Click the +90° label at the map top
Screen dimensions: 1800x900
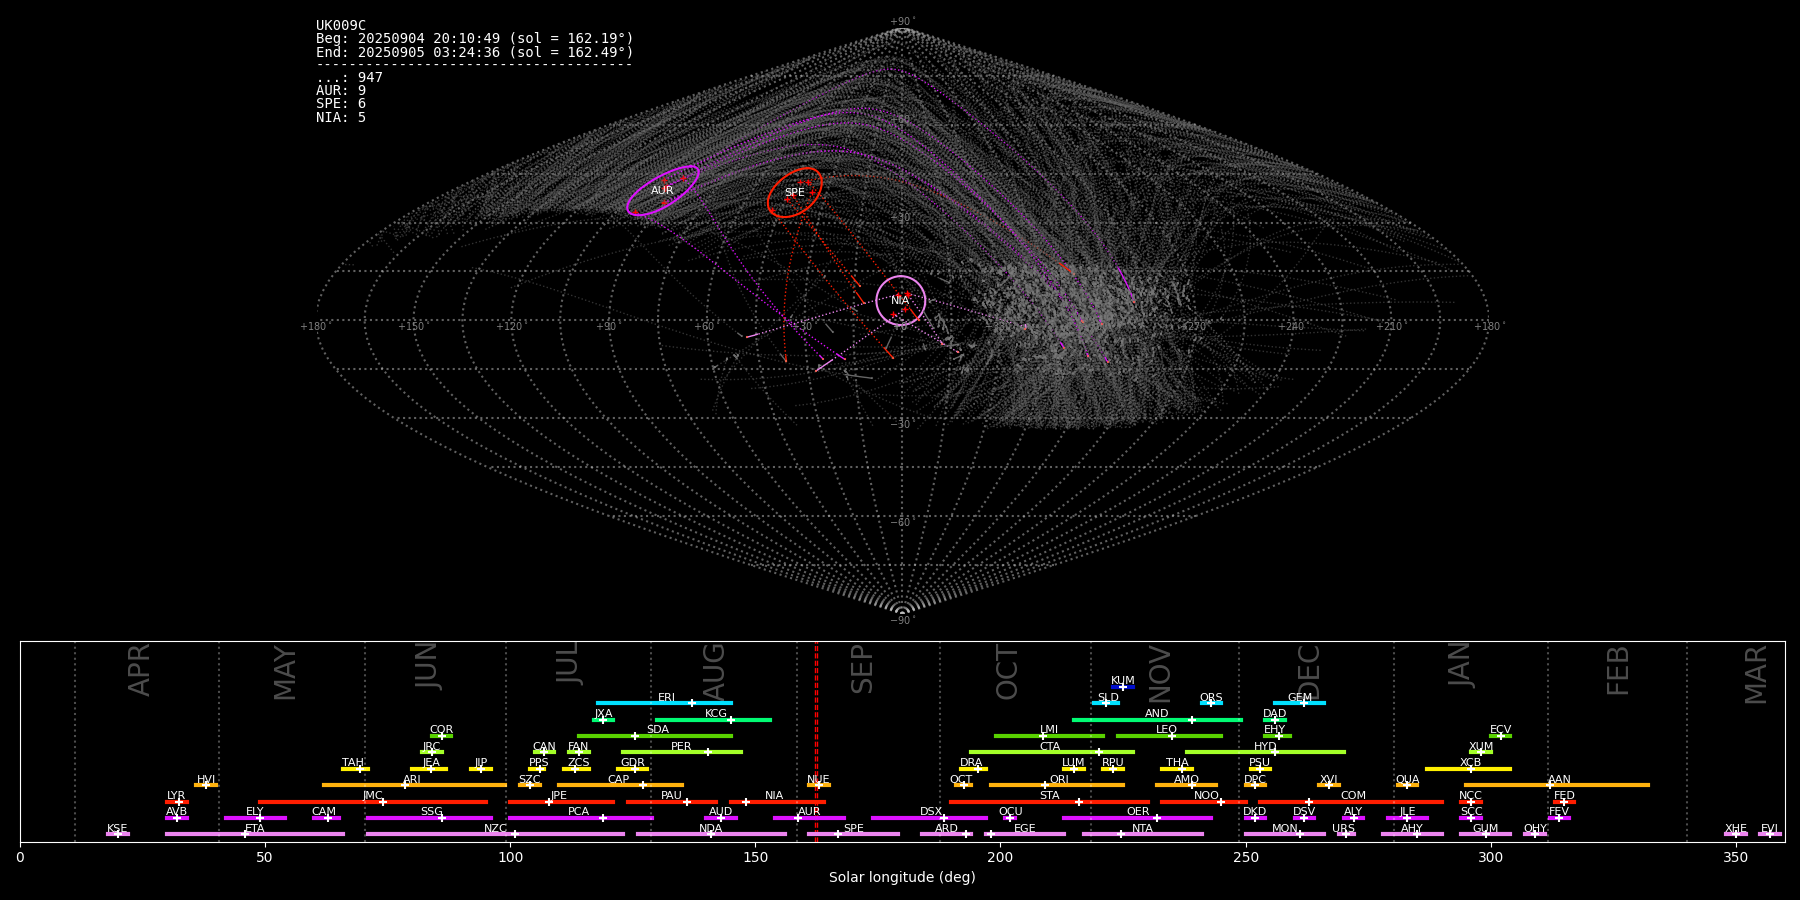click(901, 22)
